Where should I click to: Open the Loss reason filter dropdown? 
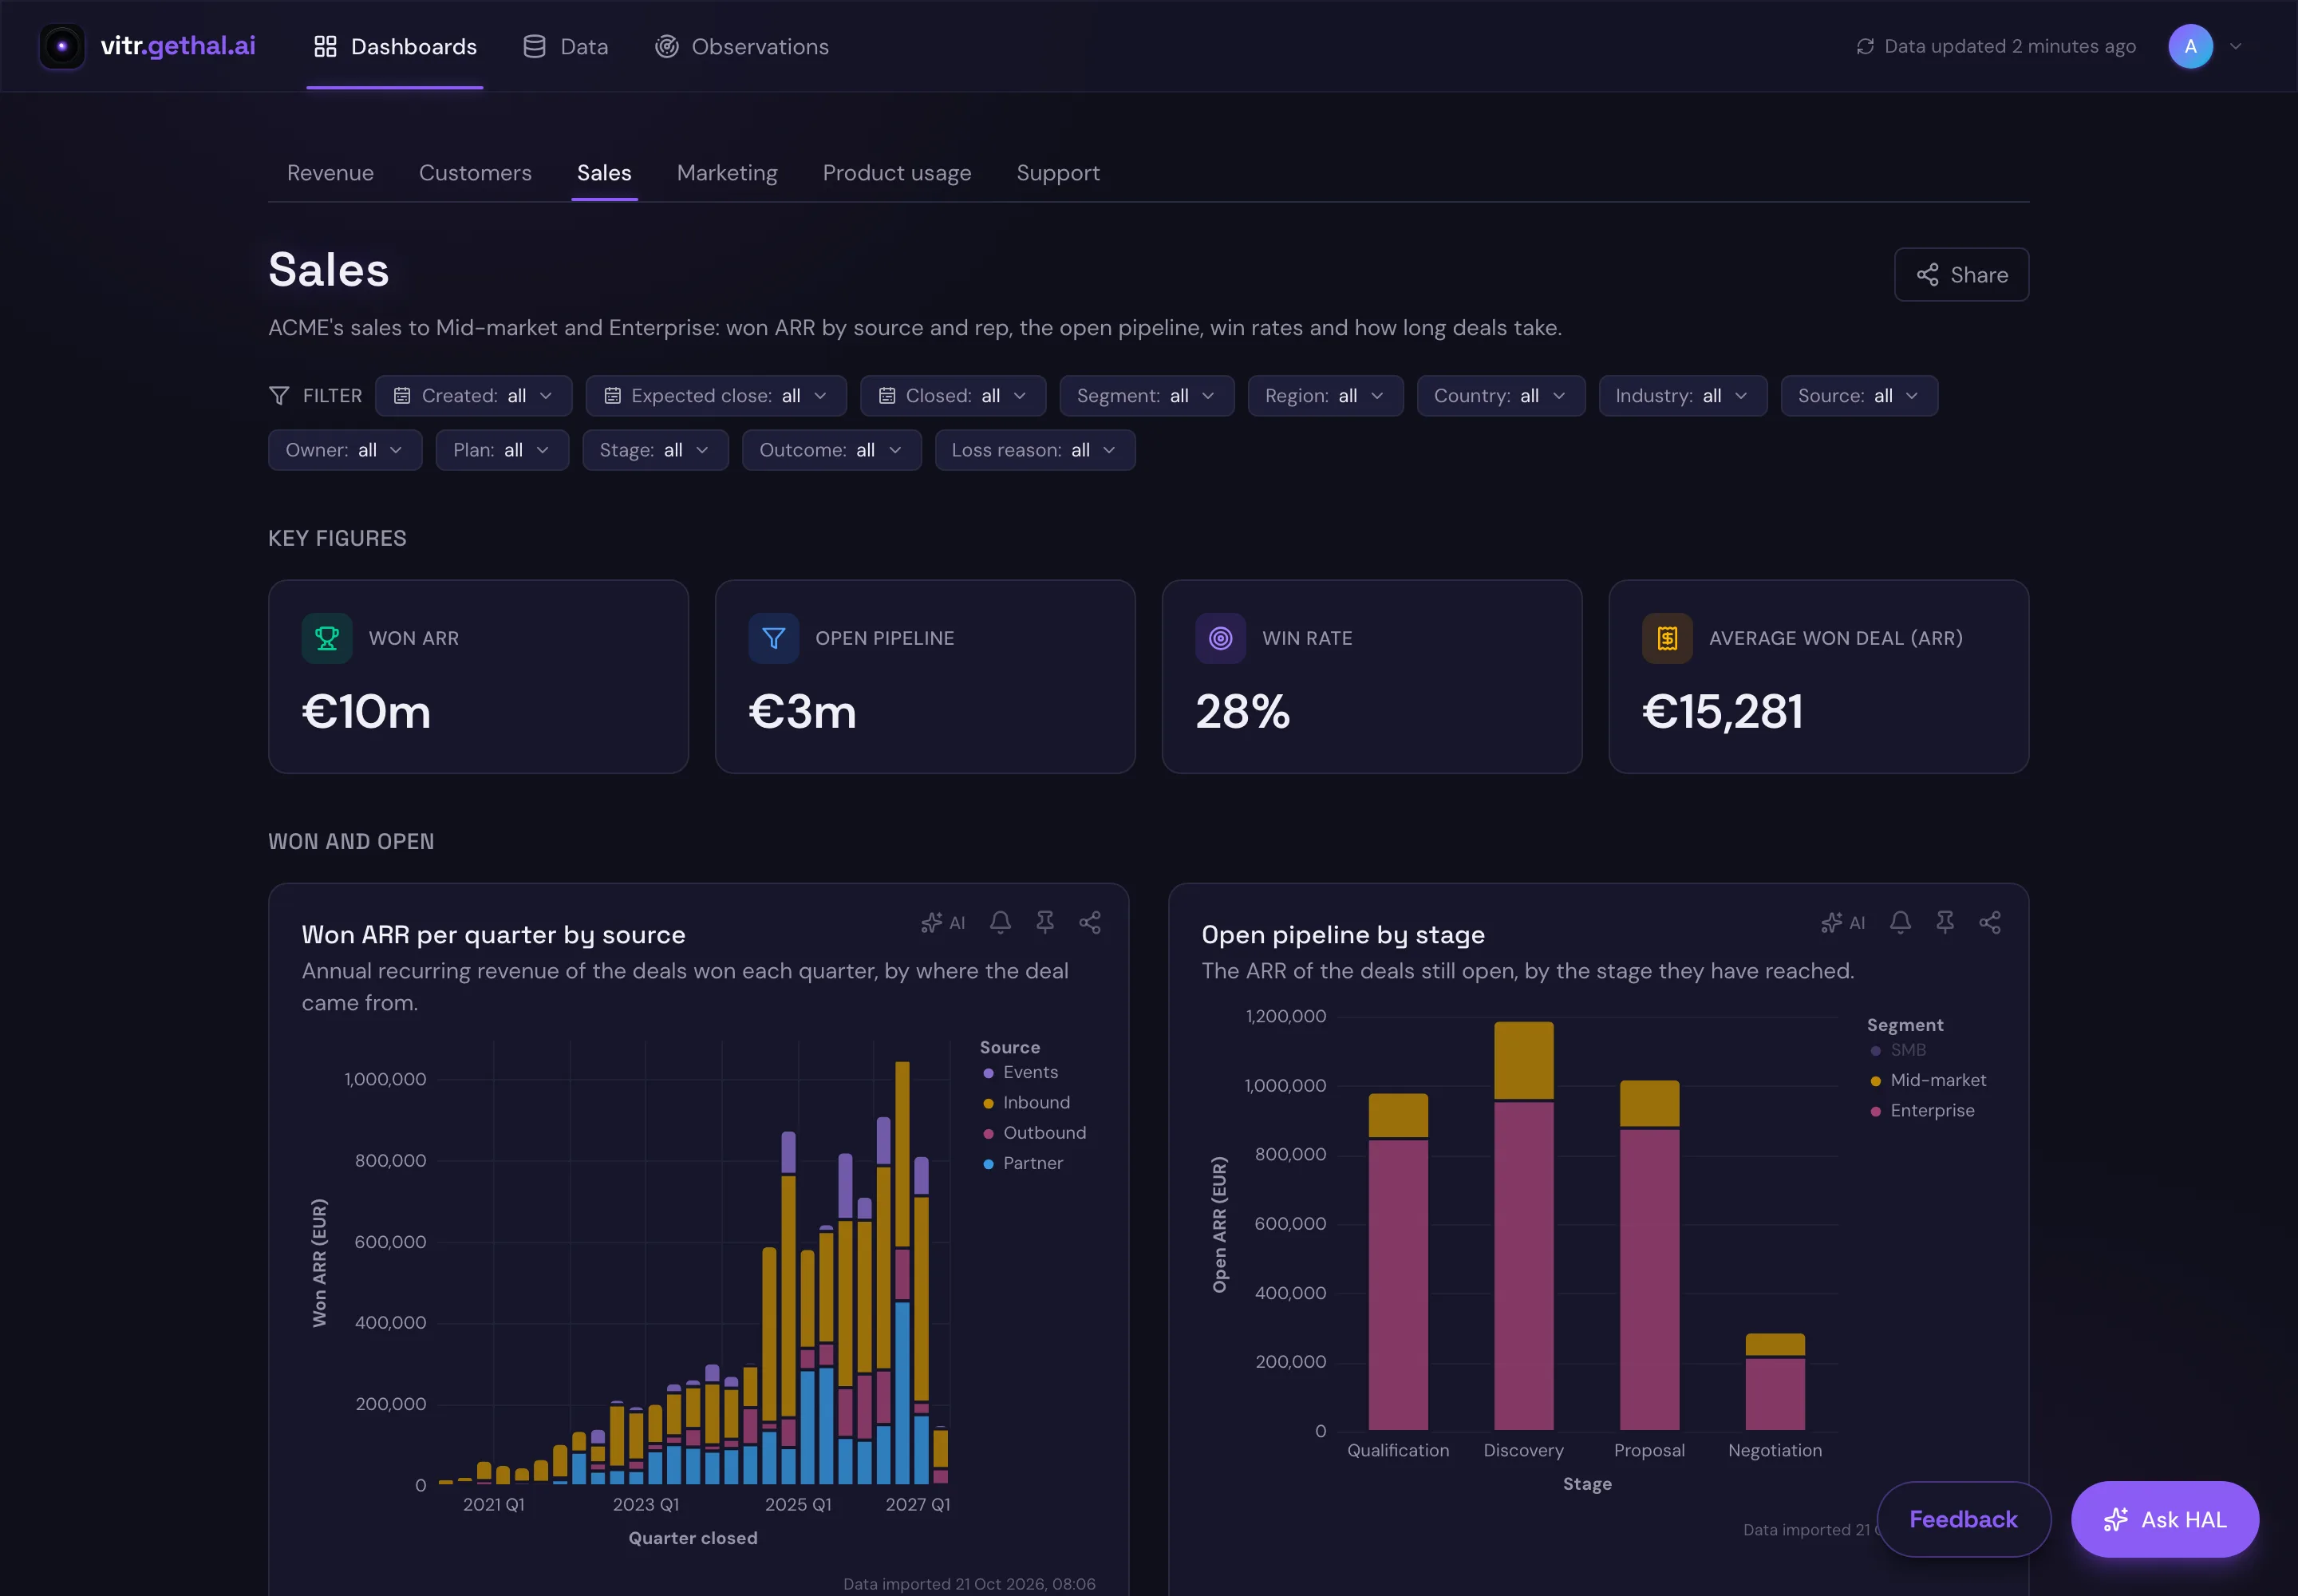tap(1035, 450)
